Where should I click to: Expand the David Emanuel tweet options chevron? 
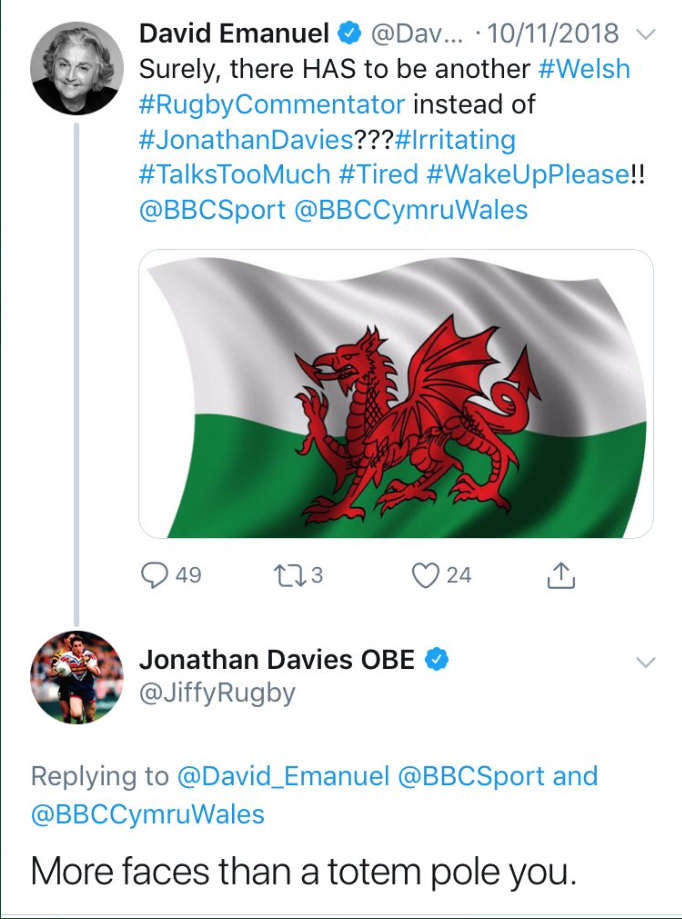tap(646, 34)
